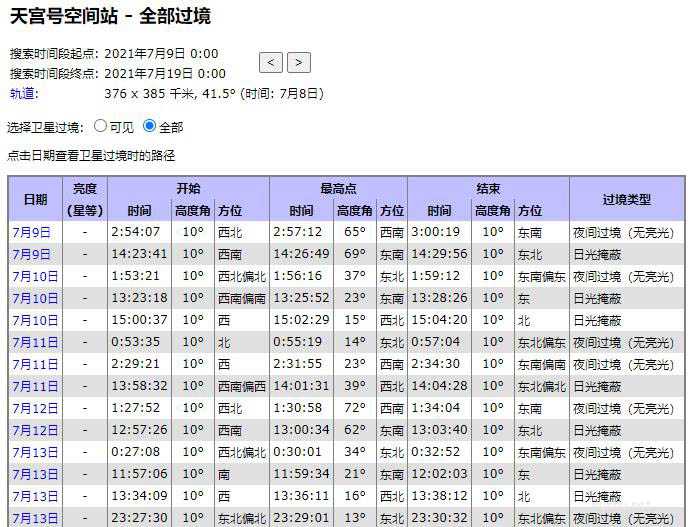The image size is (691, 527).
Task: Open 7月13日 link in the 23:27:30 row
Action: click(35, 519)
